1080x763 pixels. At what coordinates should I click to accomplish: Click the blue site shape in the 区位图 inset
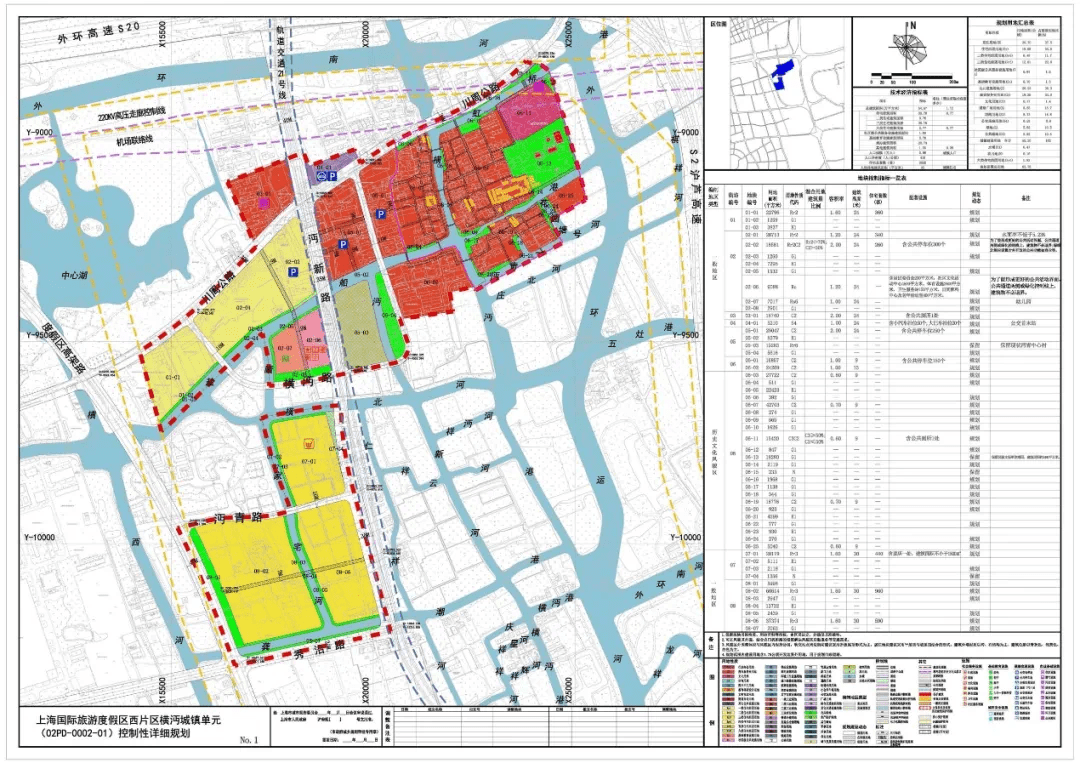click(x=782, y=73)
